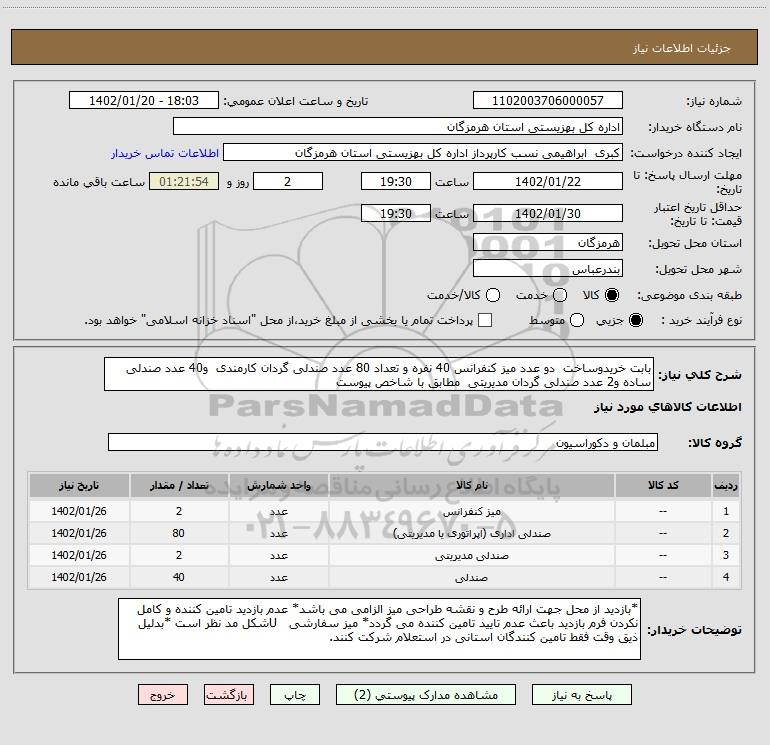The height and width of the screenshot is (745, 770).
Task: Click the پاسخ به نیاز button
Action: pyautogui.click(x=582, y=695)
